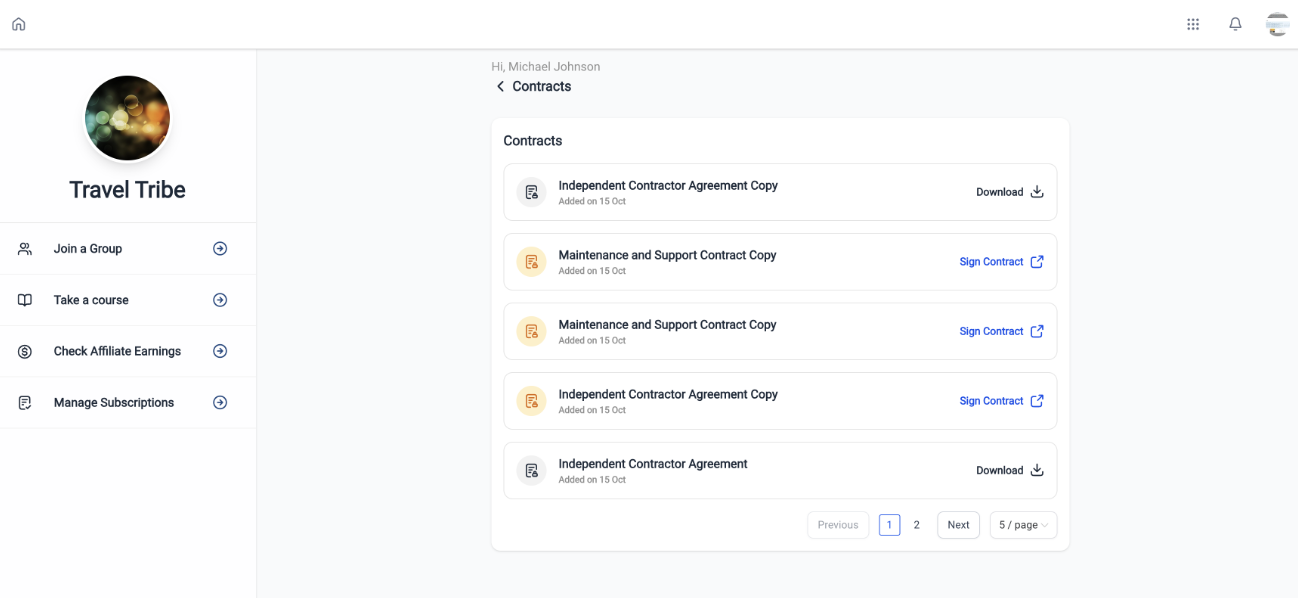Click the dollar icon for Check Affiliate Earnings
Image resolution: width=1298 pixels, height=598 pixels.
click(x=25, y=352)
